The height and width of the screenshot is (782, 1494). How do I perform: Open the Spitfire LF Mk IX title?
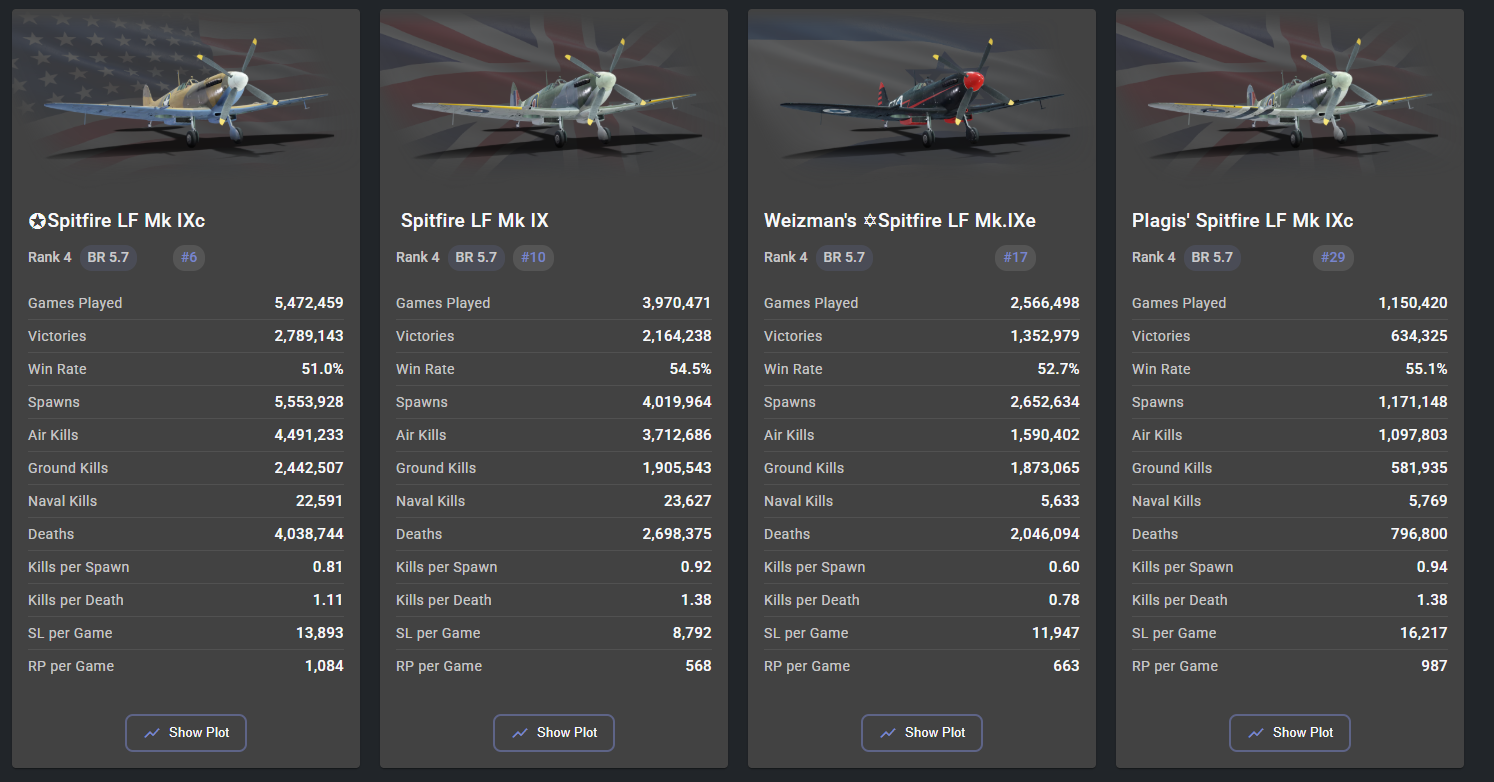click(474, 221)
